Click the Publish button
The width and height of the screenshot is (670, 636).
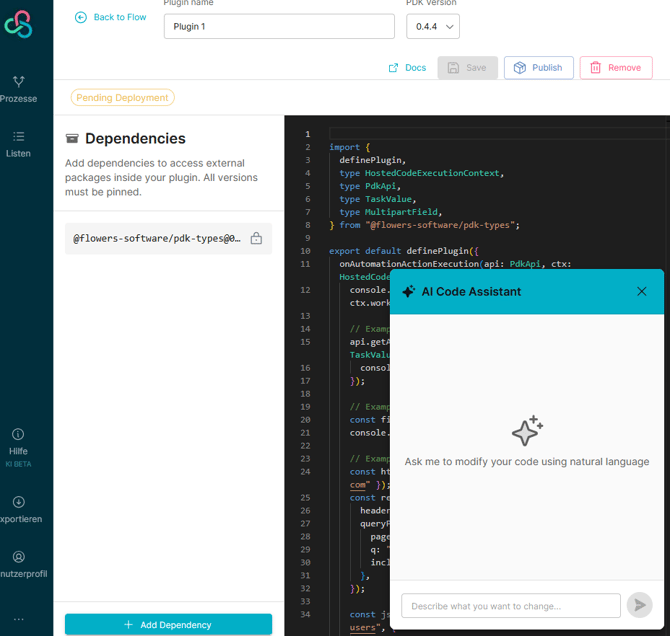[538, 68]
